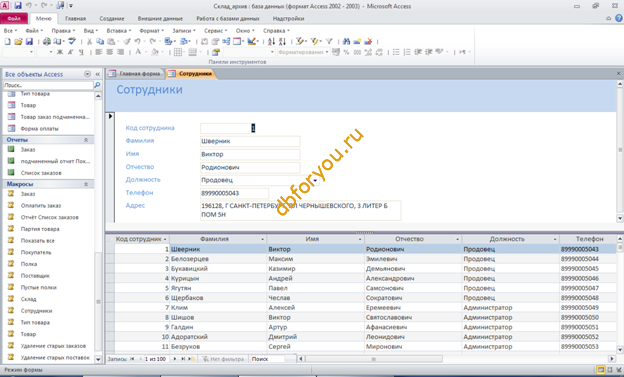Open the Должность combo box dropdown arrow
This screenshot has width=624, height=377.
(x=315, y=180)
